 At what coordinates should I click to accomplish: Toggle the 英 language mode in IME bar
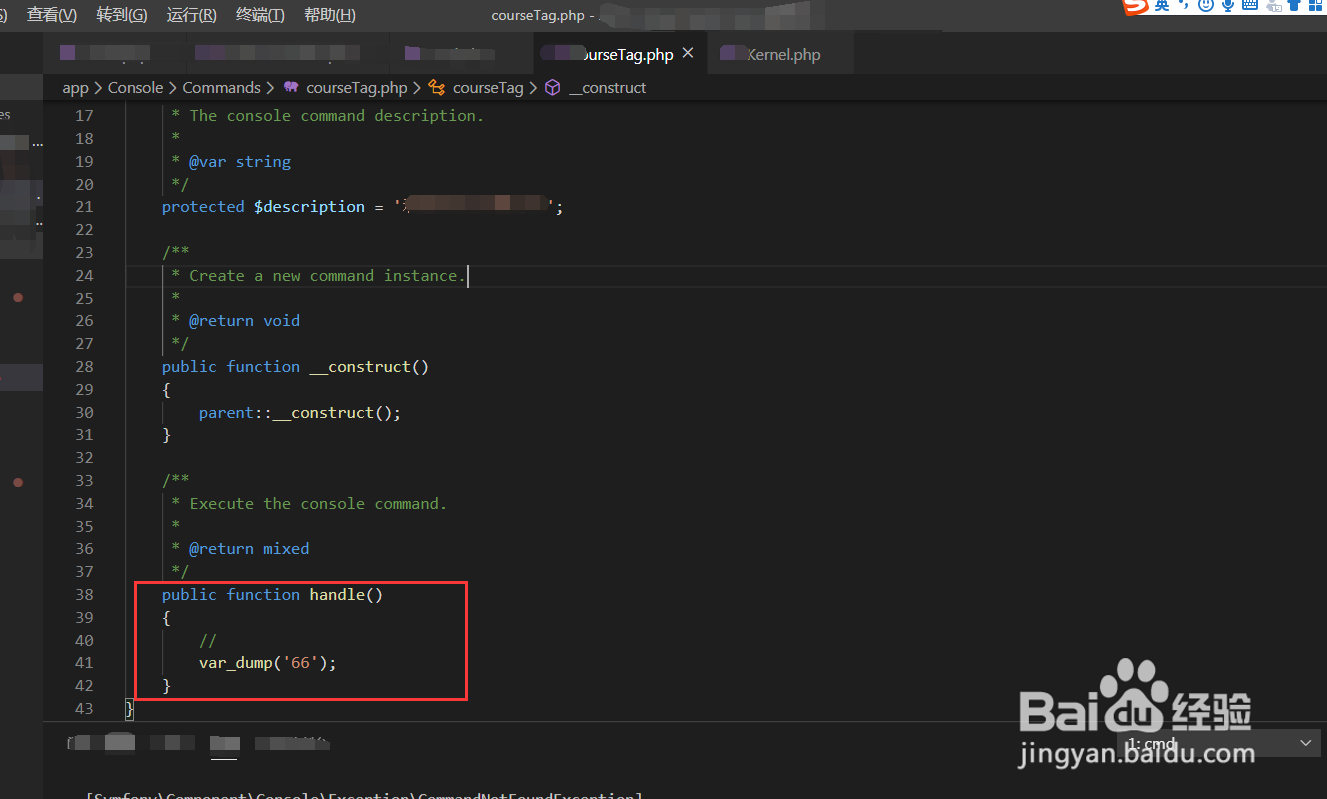pyautogui.click(x=1162, y=6)
